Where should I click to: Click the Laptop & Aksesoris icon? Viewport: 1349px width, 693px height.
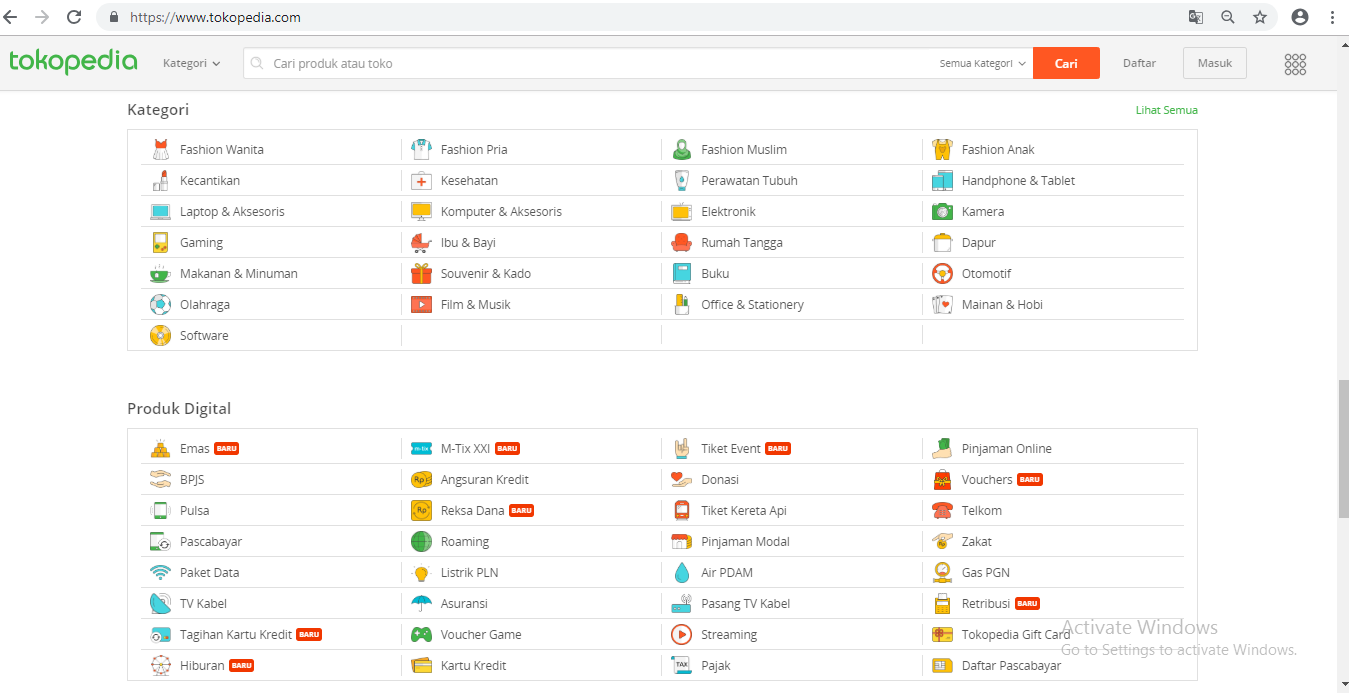click(x=160, y=212)
